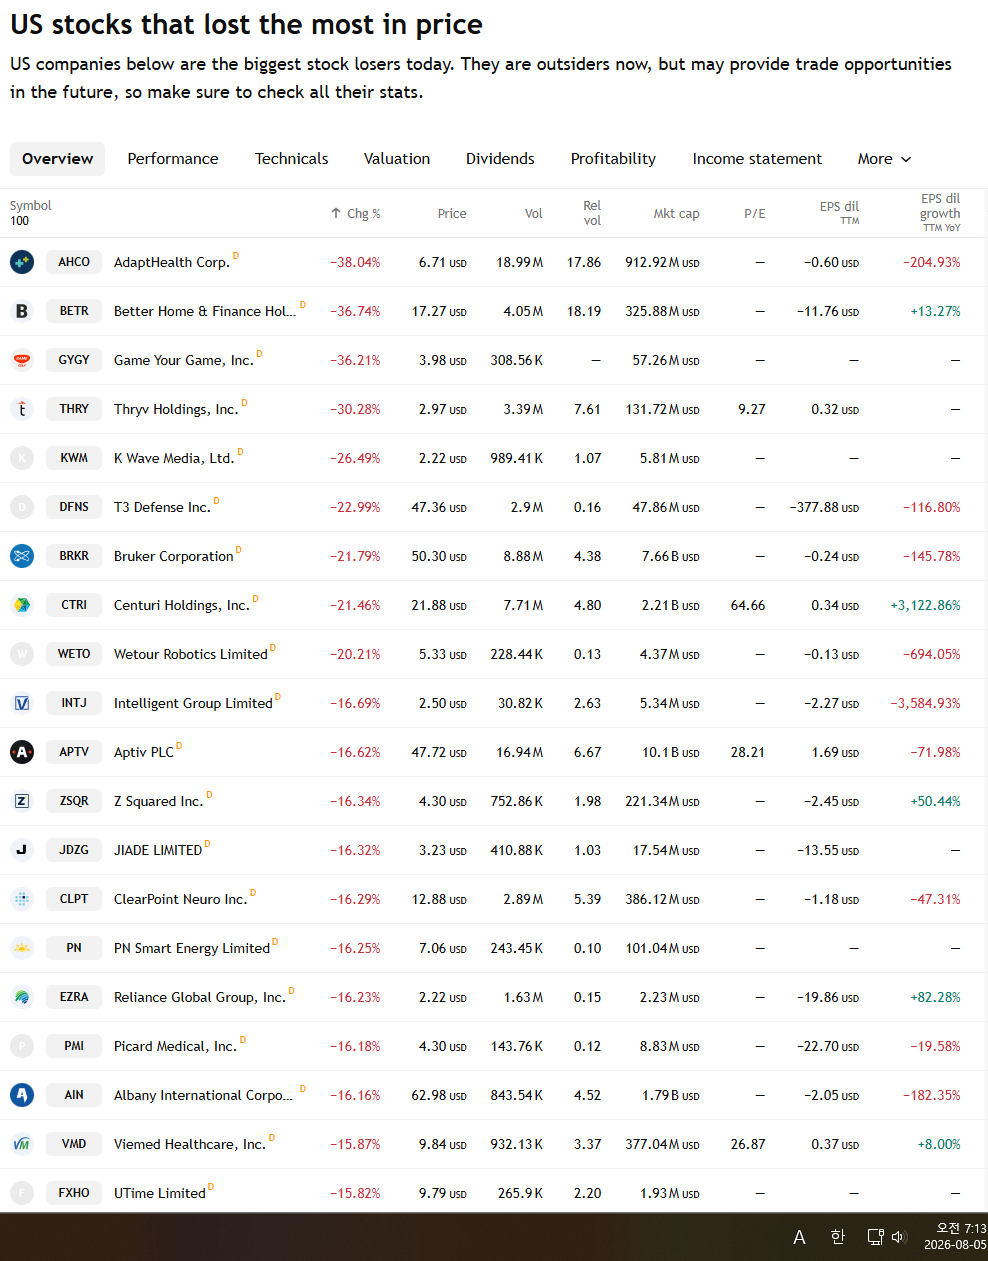Open the CTRI ticker symbol
Screen dimensions: 988x1261
[74, 605]
